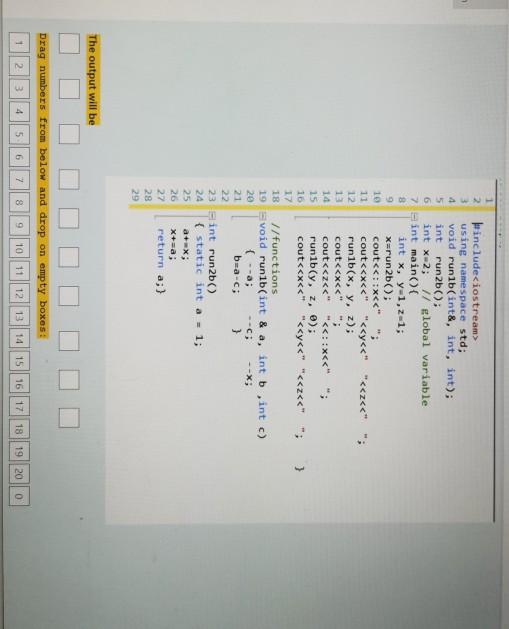Viewport: 509px width, 629px height.
Task: Select the draggable tile numbered 15
Action: [x=19, y=363]
